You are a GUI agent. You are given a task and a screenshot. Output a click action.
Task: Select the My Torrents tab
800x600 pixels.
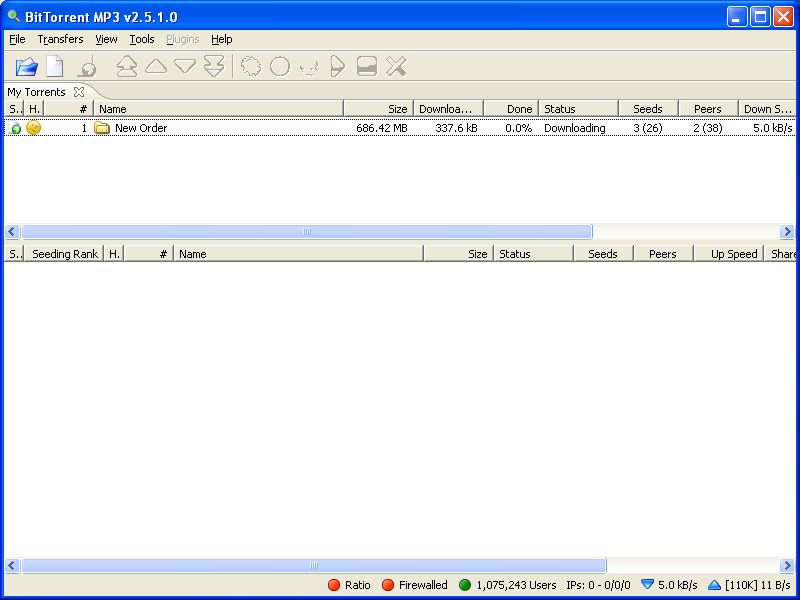(36, 92)
